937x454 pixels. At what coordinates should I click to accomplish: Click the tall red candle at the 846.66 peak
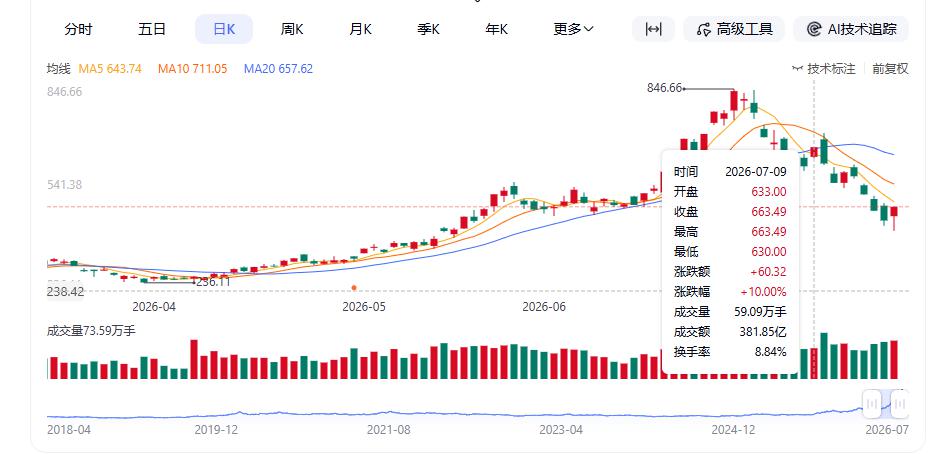click(x=734, y=100)
